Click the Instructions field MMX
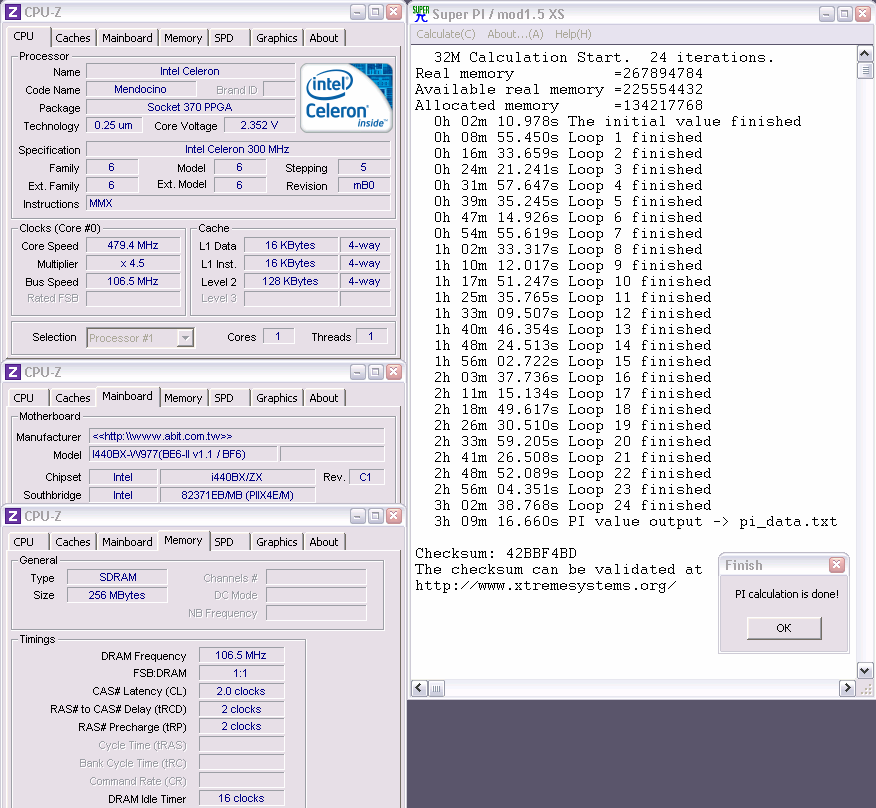Image resolution: width=876 pixels, height=808 pixels. point(238,203)
